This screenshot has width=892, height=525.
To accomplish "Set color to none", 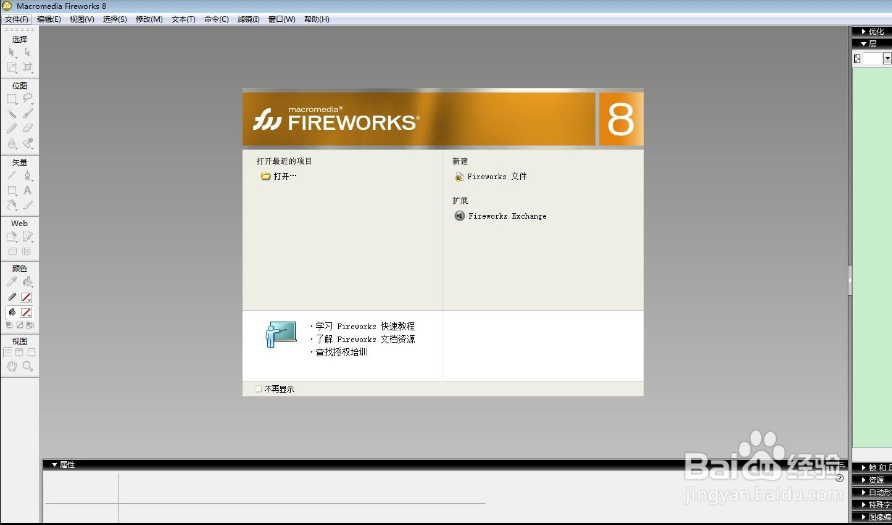I will click(x=20, y=325).
